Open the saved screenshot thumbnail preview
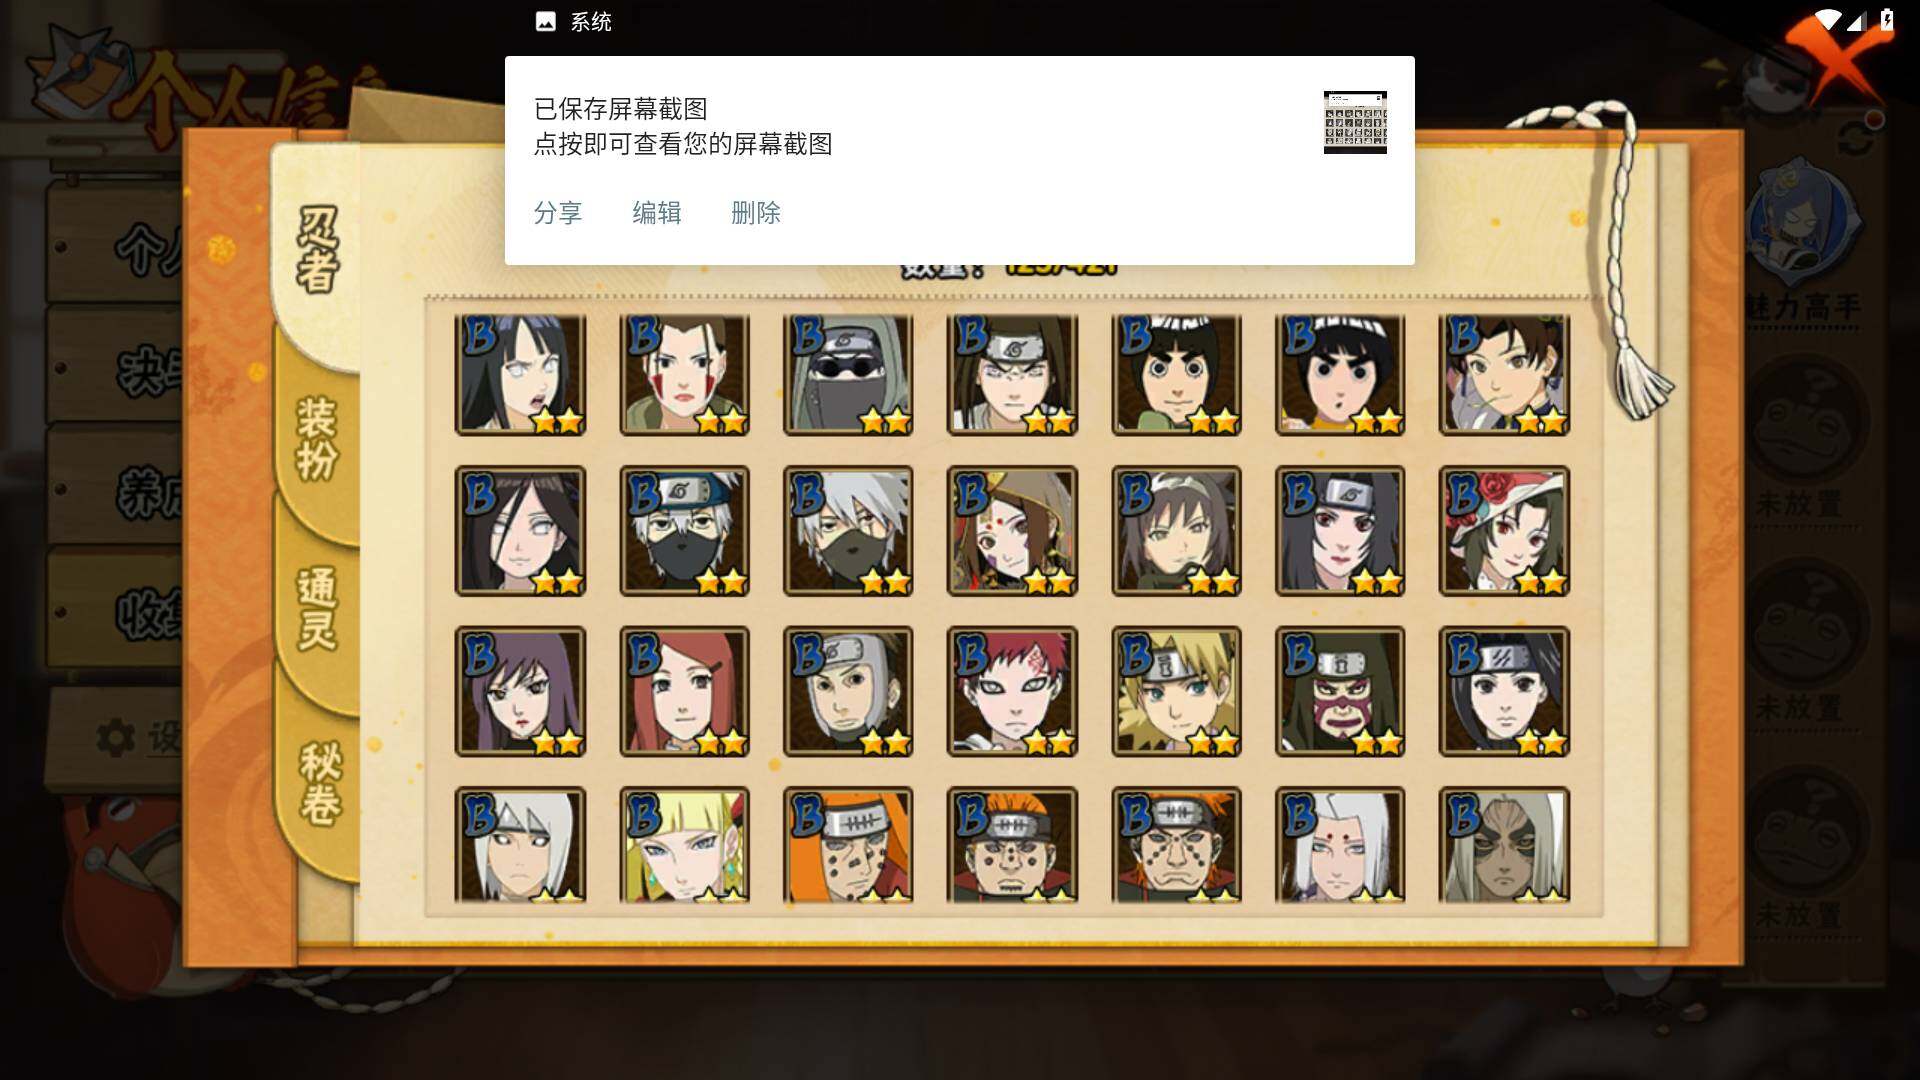 point(1355,122)
